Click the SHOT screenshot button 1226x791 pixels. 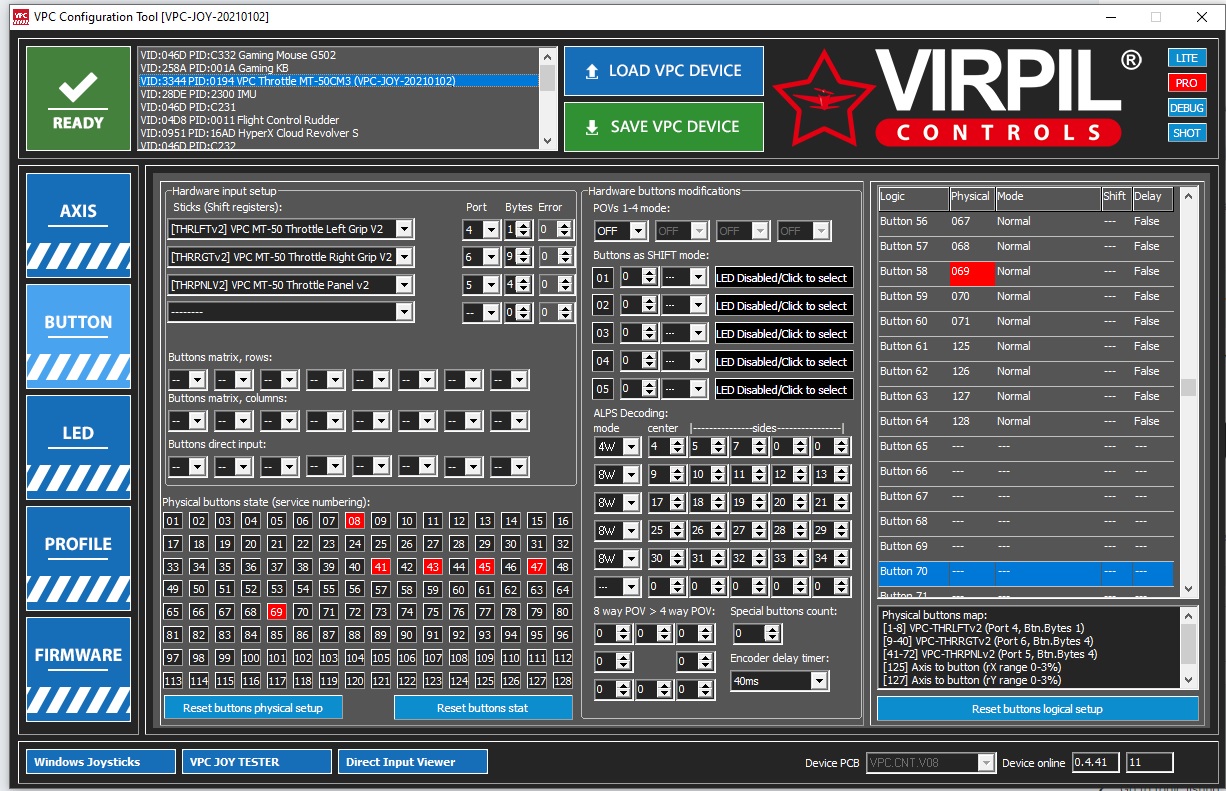[x=1186, y=133]
